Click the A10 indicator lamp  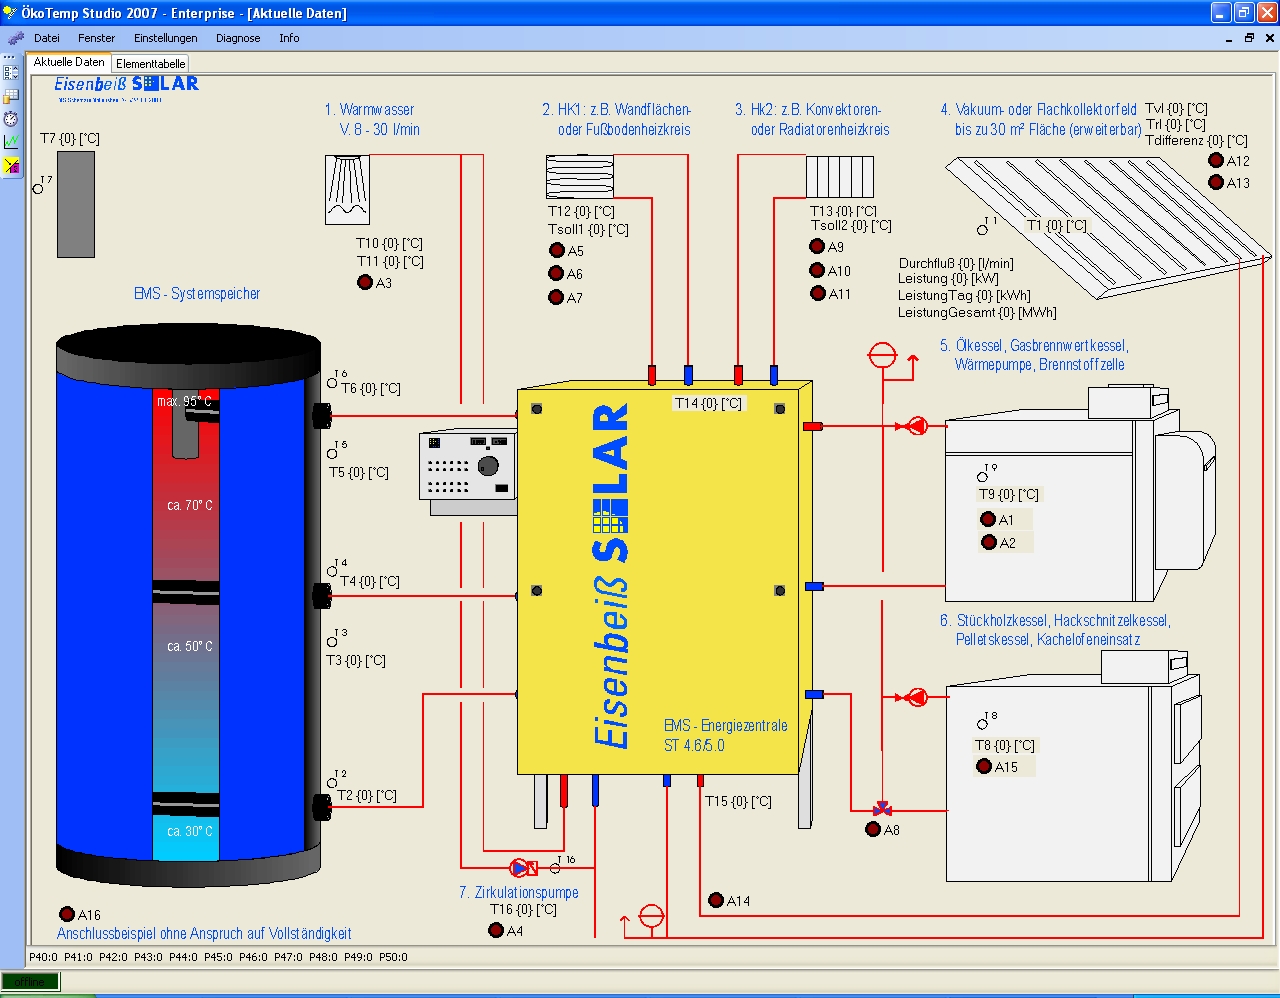tap(817, 270)
